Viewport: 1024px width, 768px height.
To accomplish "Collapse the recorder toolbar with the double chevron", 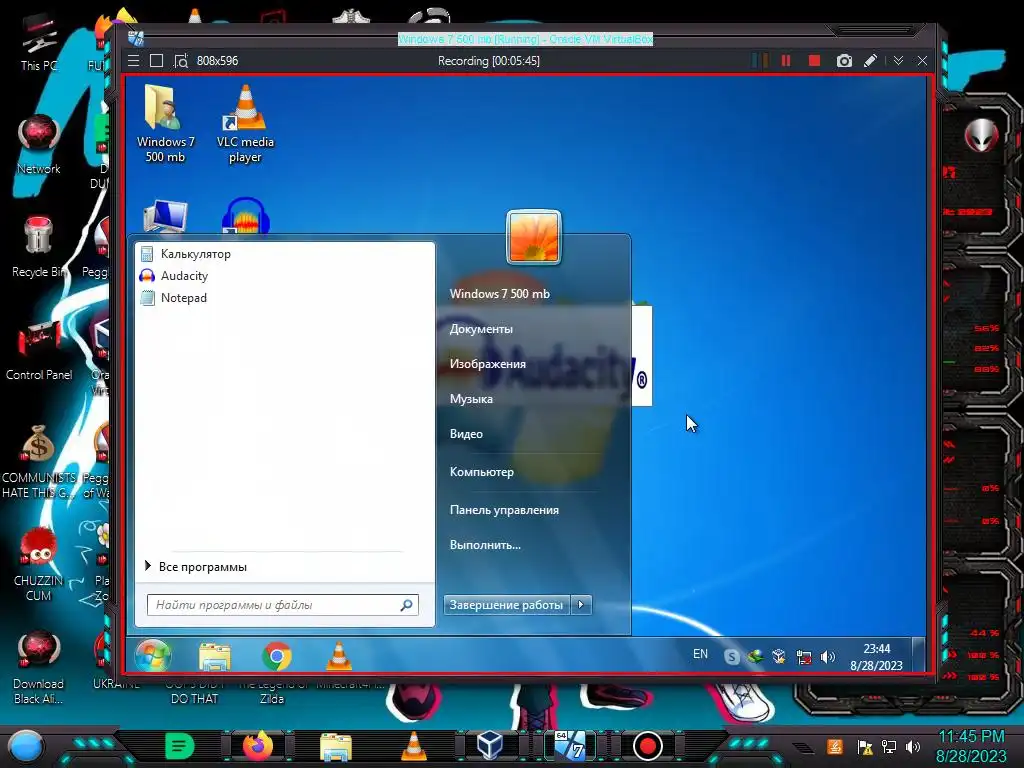I will [x=899, y=61].
